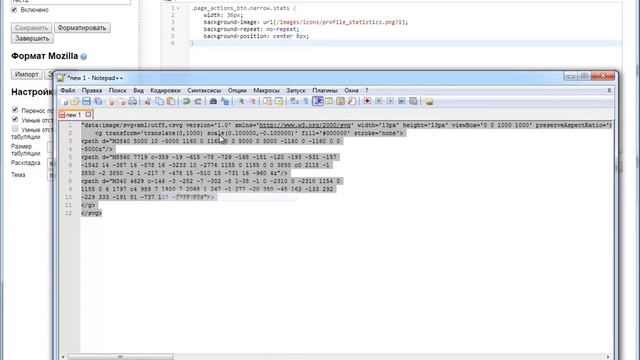Click the Save recorded macro icon in Notepad++
This screenshot has width=640, height=360.
(402, 101)
